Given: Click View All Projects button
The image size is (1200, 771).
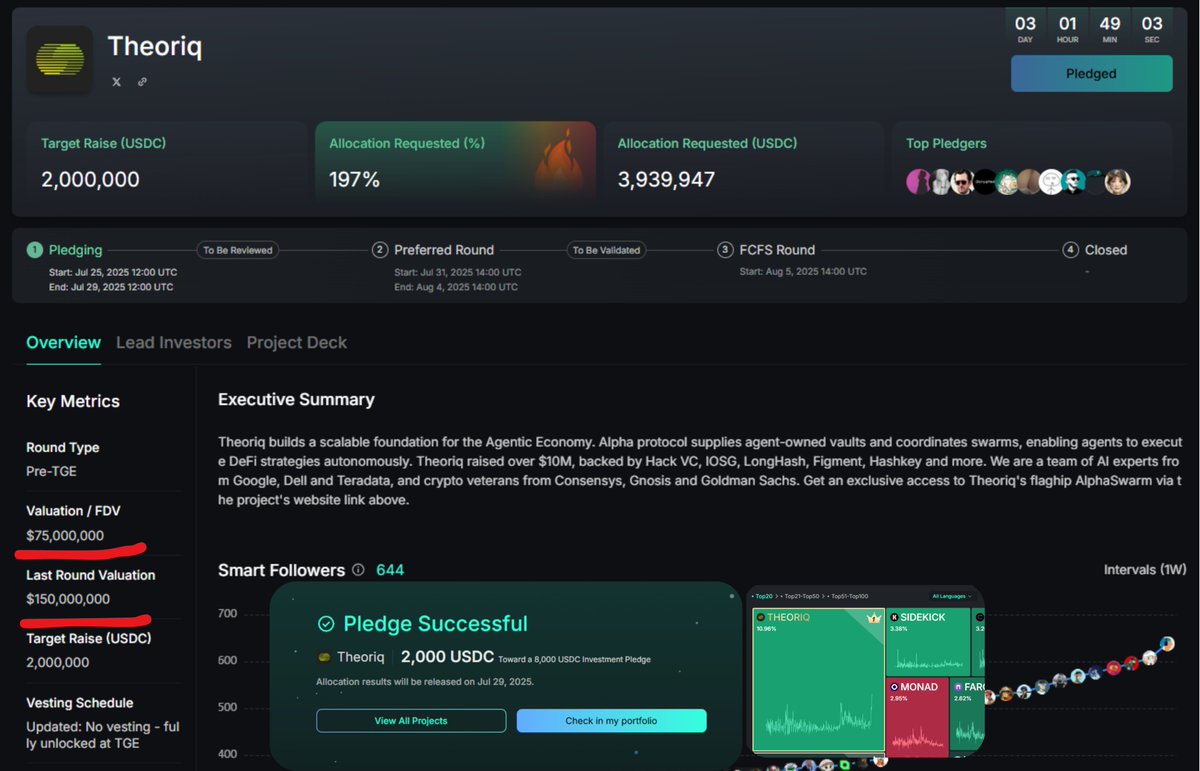Looking at the screenshot, I should tap(411, 721).
